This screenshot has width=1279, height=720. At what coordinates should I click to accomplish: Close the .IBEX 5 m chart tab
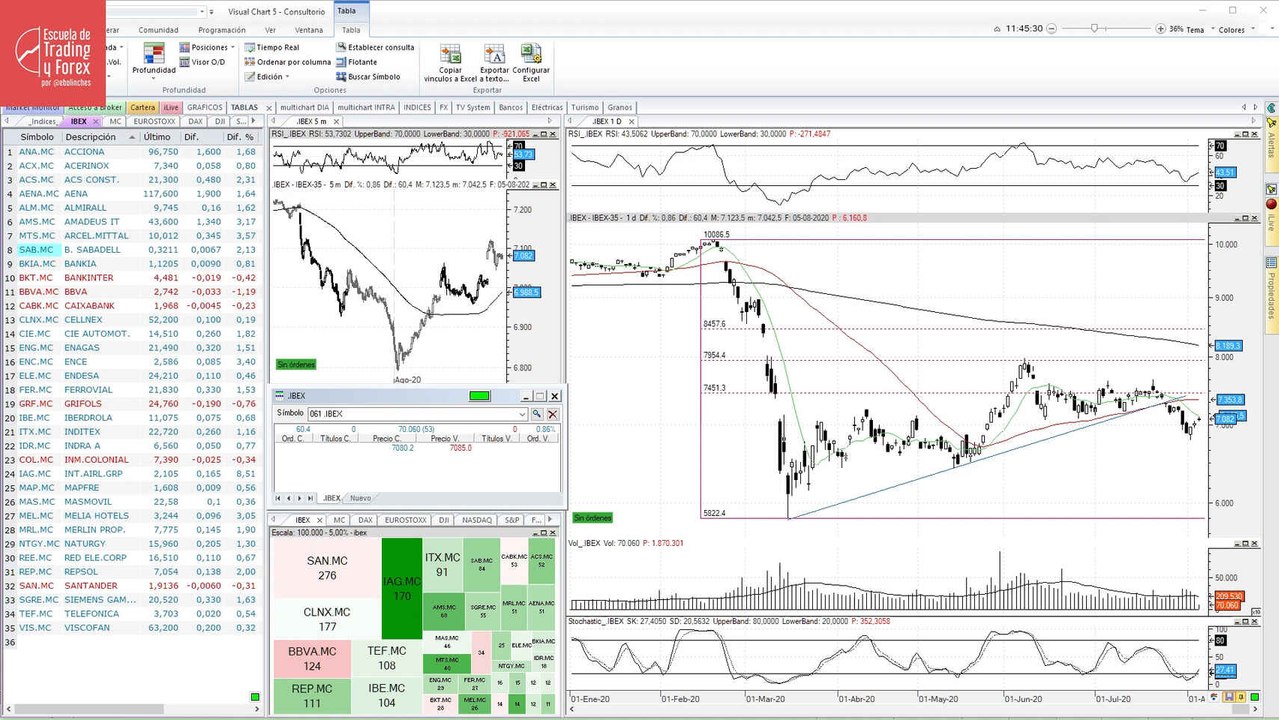coord(338,121)
